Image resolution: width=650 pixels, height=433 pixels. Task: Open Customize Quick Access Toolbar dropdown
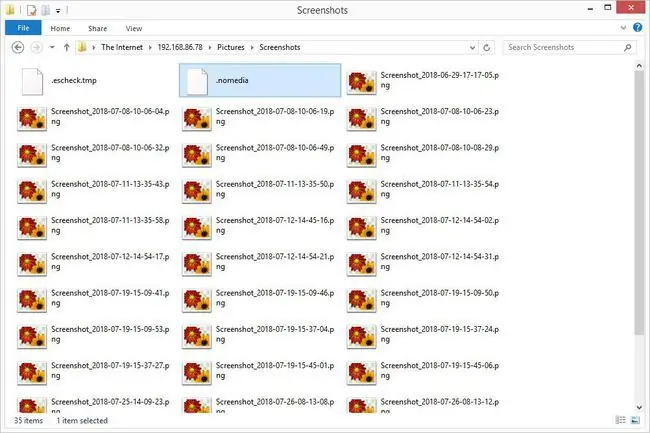[58, 10]
